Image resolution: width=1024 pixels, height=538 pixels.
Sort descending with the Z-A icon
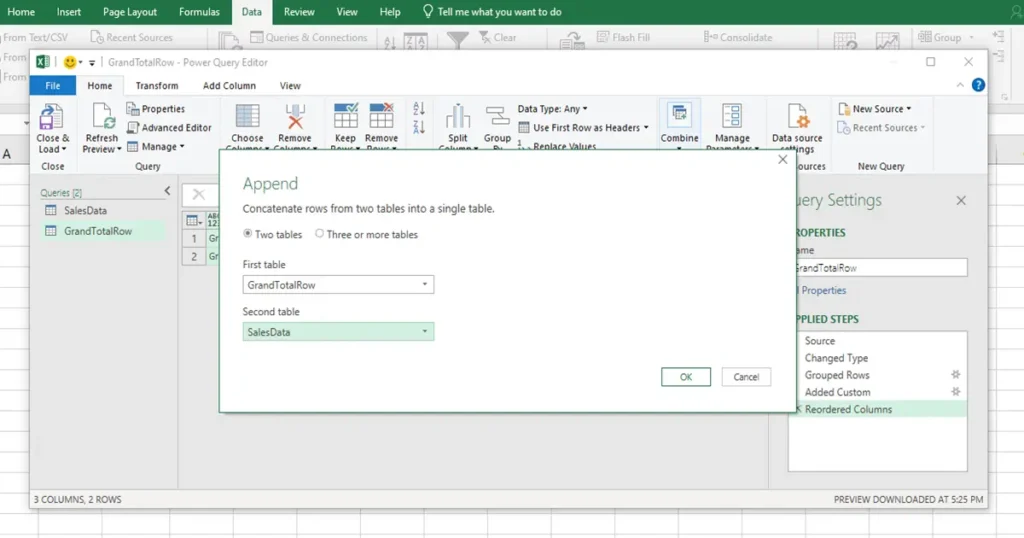419,127
